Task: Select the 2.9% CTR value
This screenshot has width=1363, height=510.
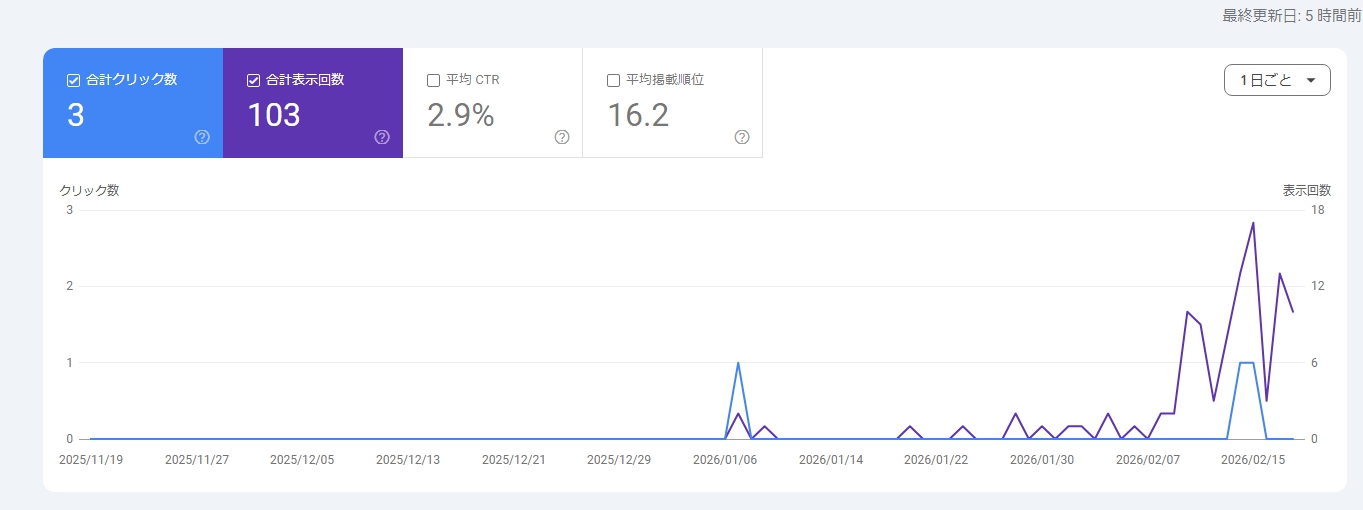Action: tap(460, 116)
